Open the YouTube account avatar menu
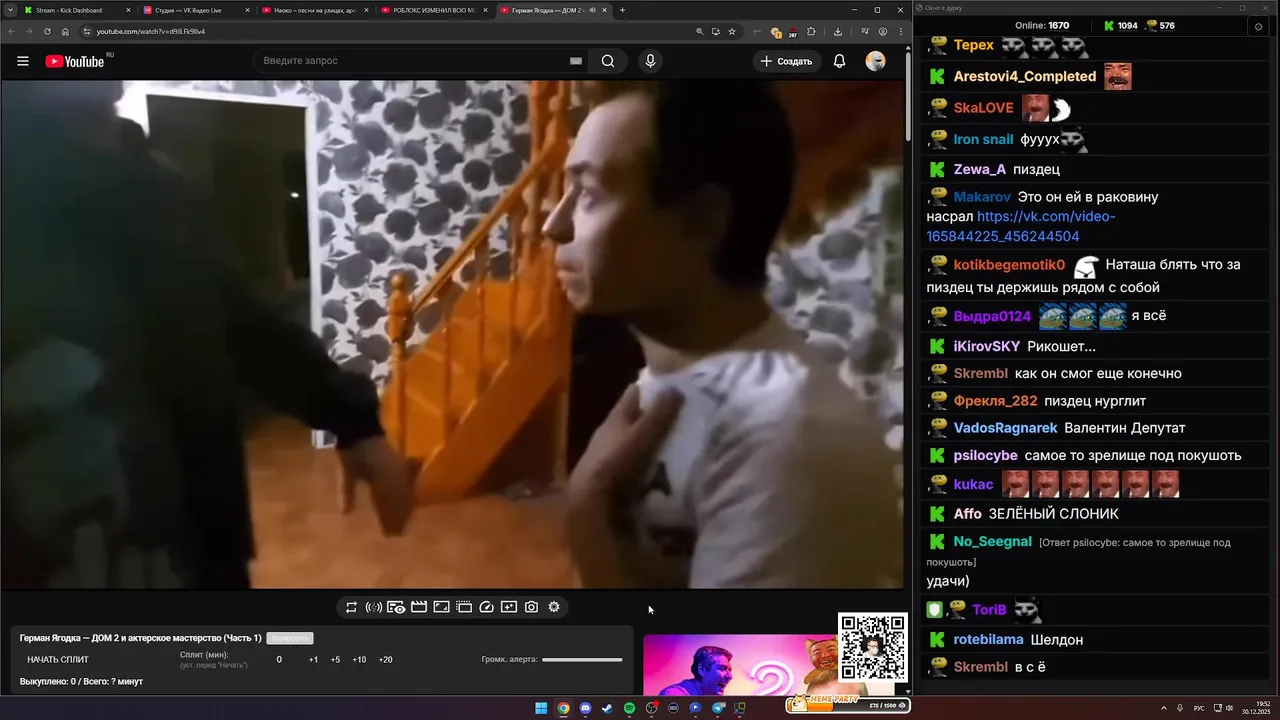1280x720 pixels. coord(875,61)
